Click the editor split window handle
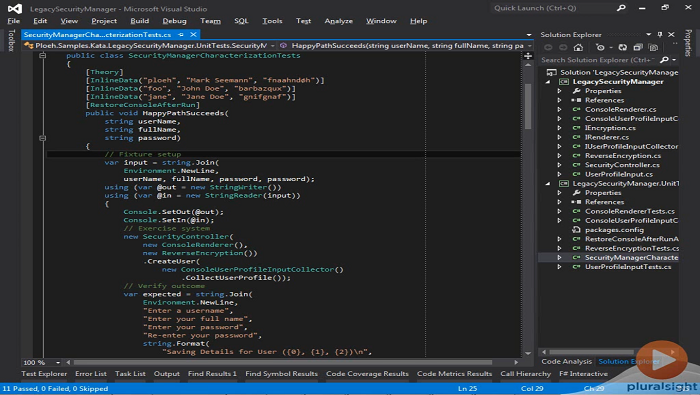The height and width of the screenshot is (395, 700). (x=528, y=56)
